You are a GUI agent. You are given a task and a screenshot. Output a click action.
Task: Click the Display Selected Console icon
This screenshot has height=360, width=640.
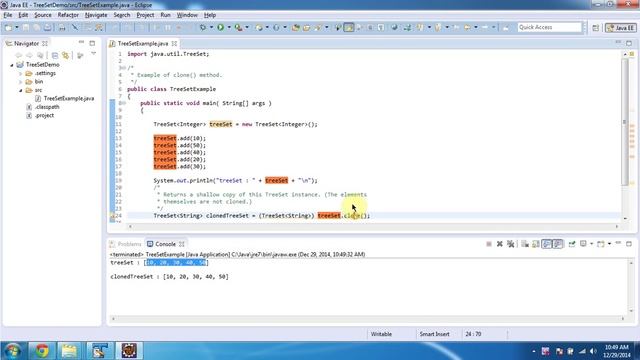coord(583,244)
